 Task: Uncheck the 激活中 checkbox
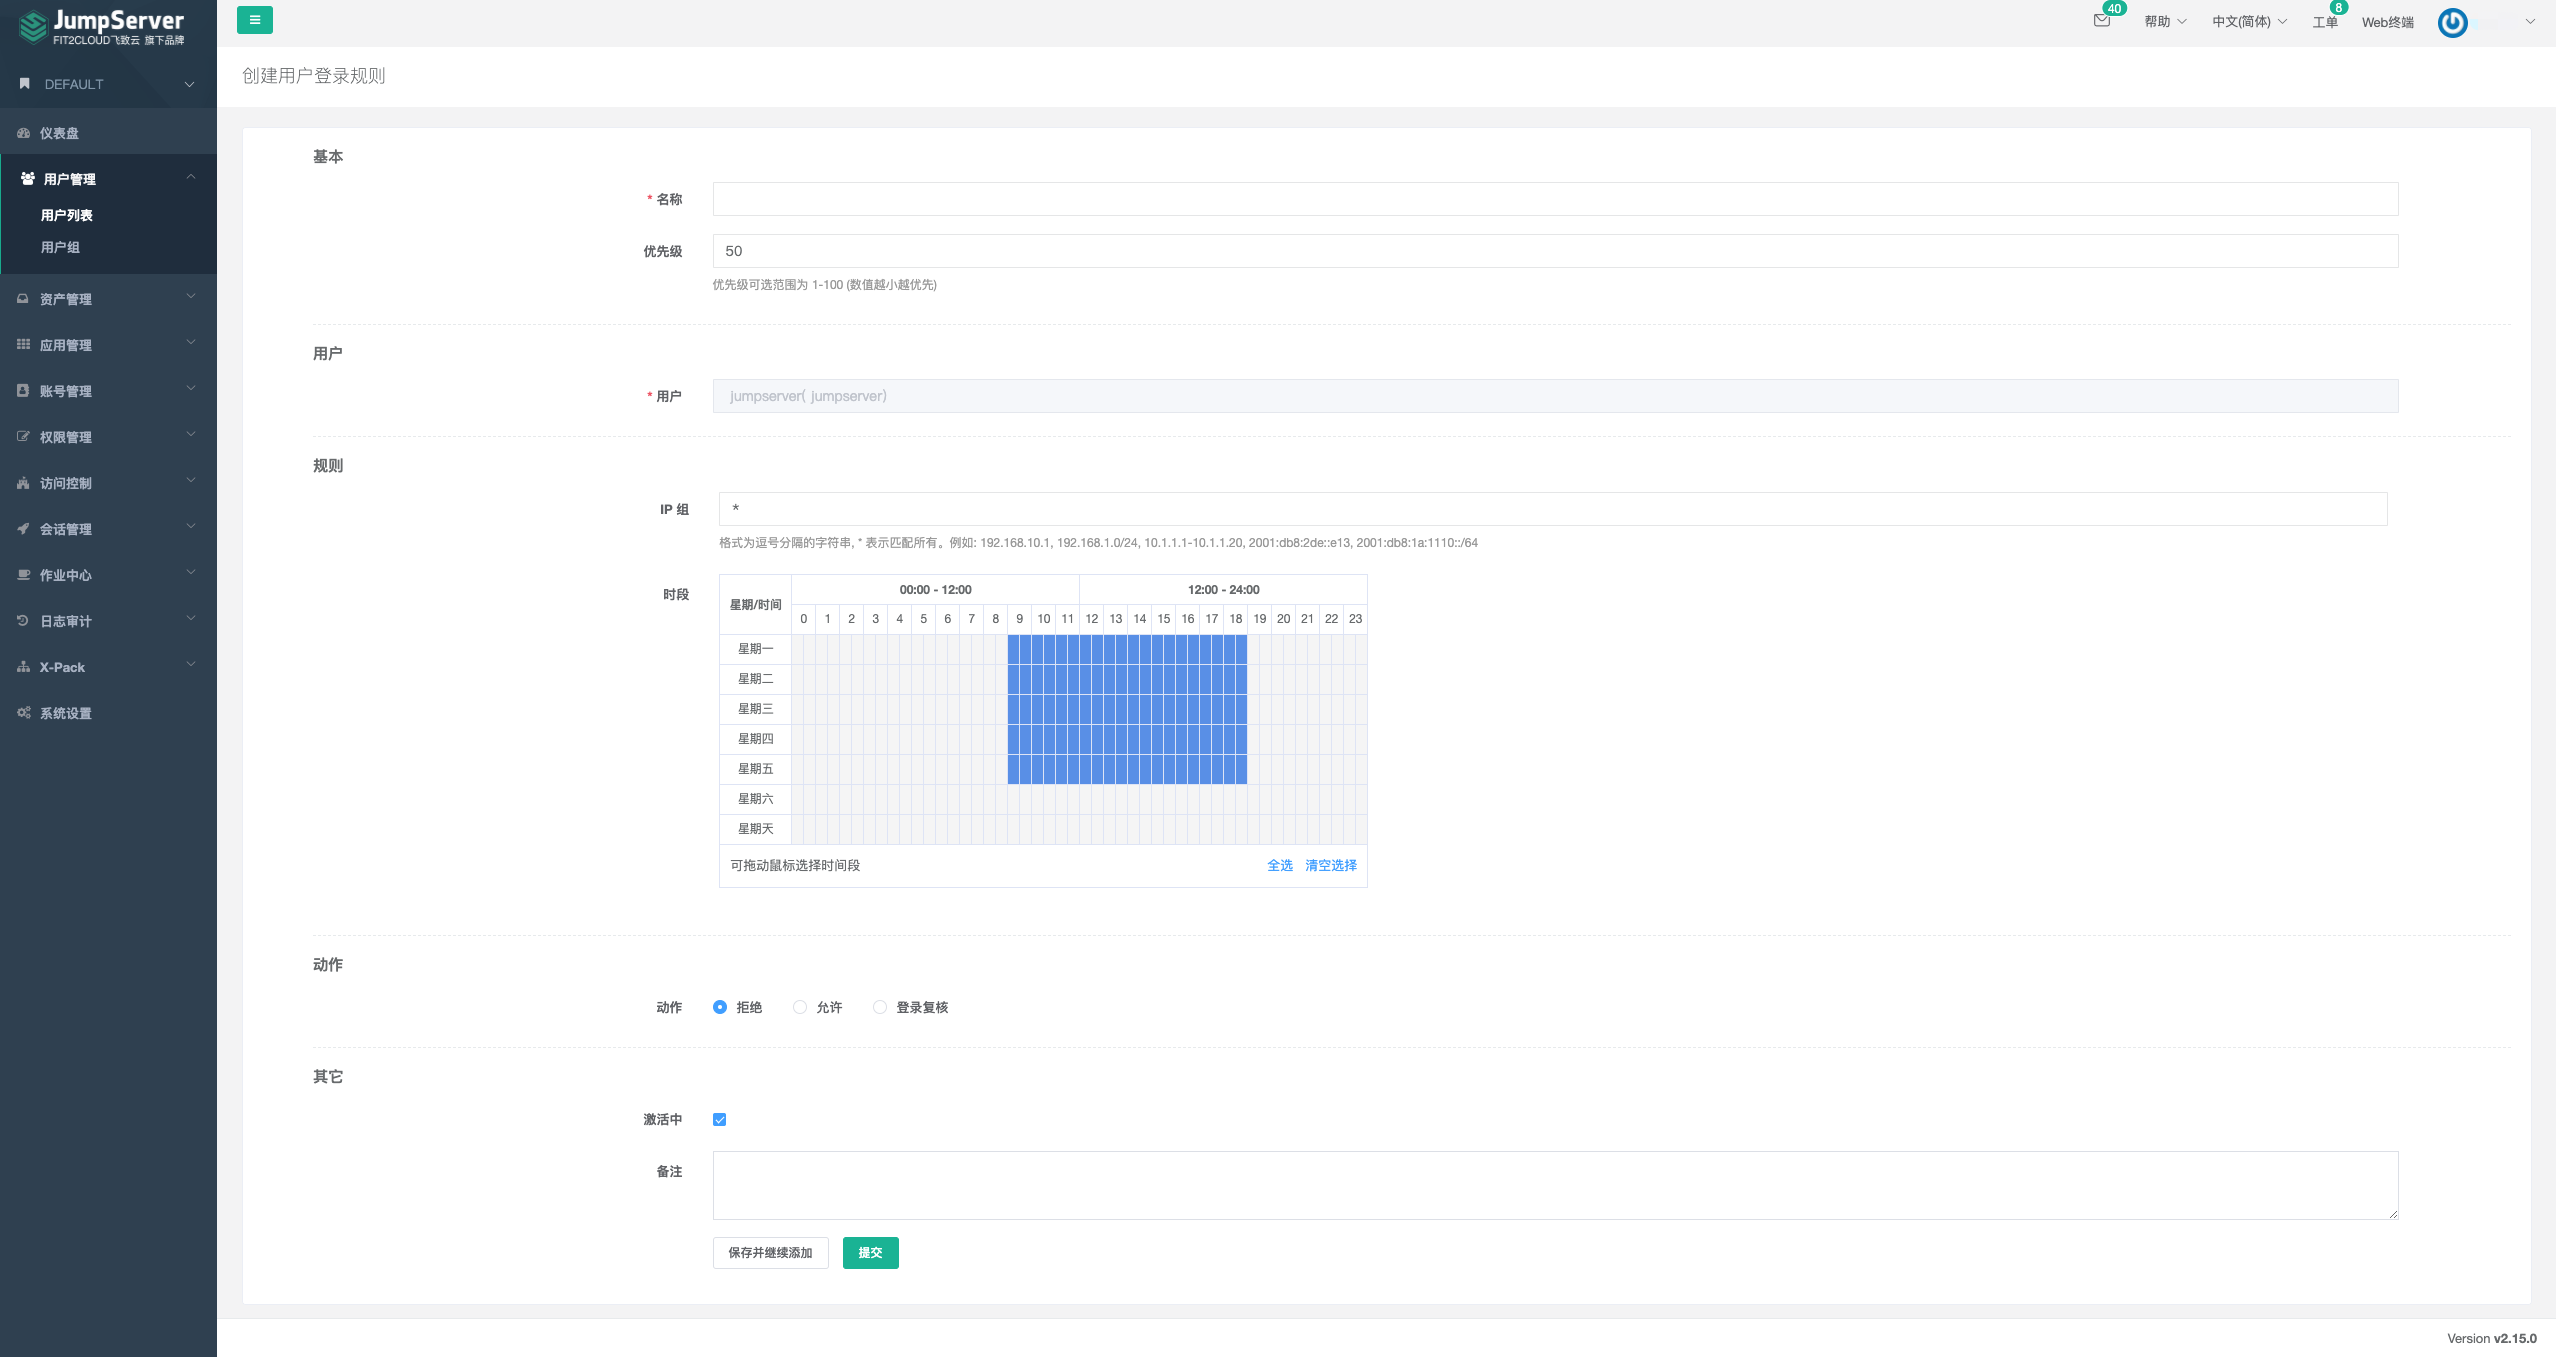[x=720, y=1119]
